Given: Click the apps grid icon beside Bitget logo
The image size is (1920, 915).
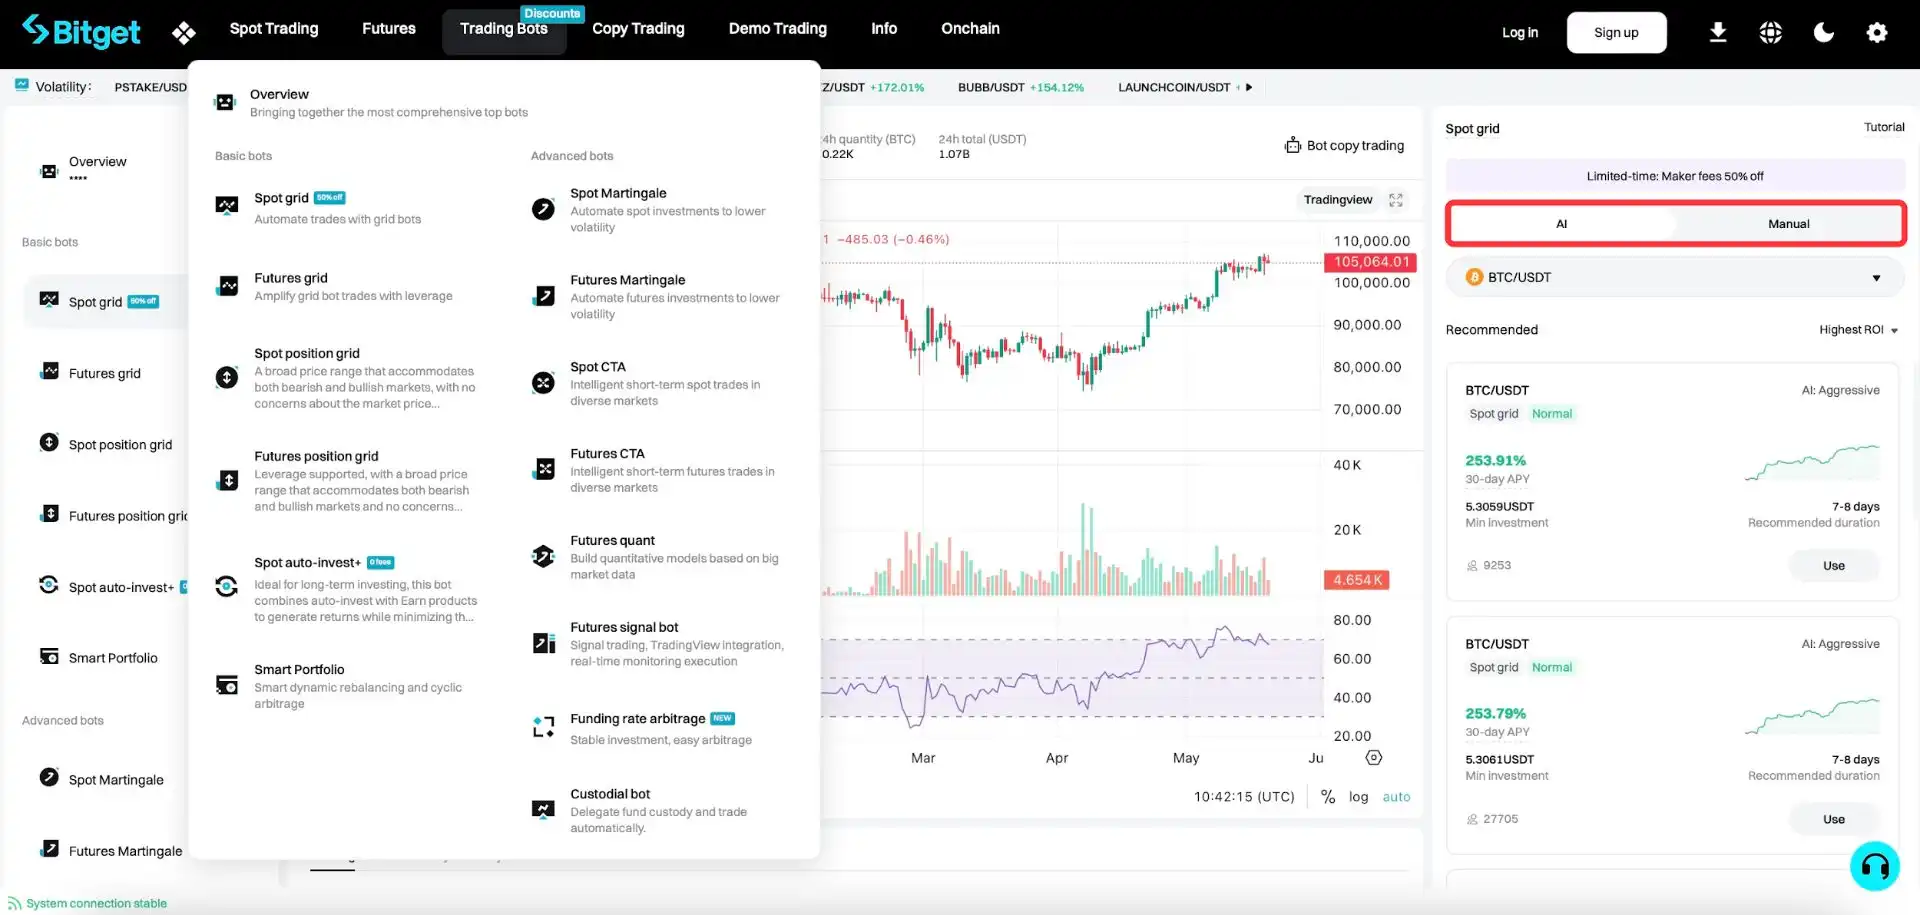Looking at the screenshot, I should tap(183, 33).
